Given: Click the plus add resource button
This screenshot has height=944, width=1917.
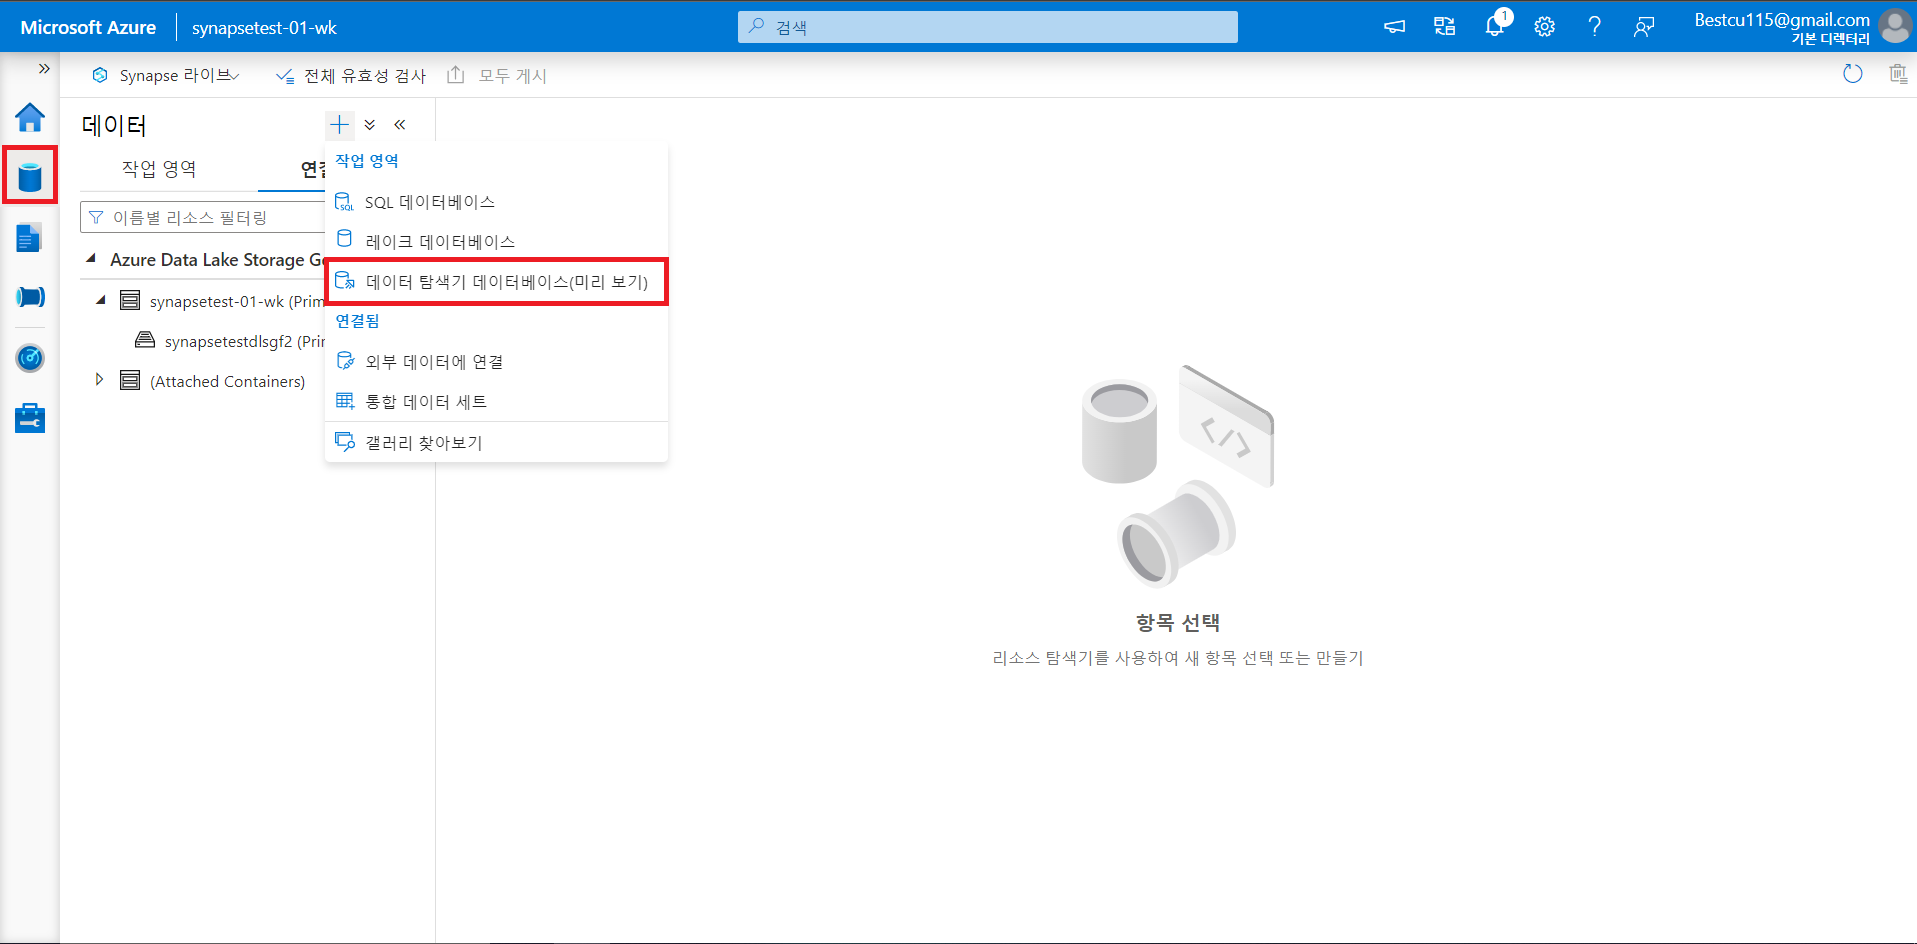Looking at the screenshot, I should pyautogui.click(x=340, y=125).
